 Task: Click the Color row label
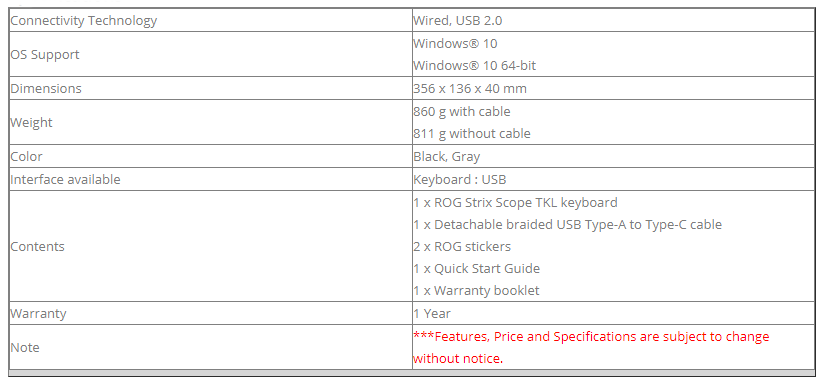click(26, 156)
